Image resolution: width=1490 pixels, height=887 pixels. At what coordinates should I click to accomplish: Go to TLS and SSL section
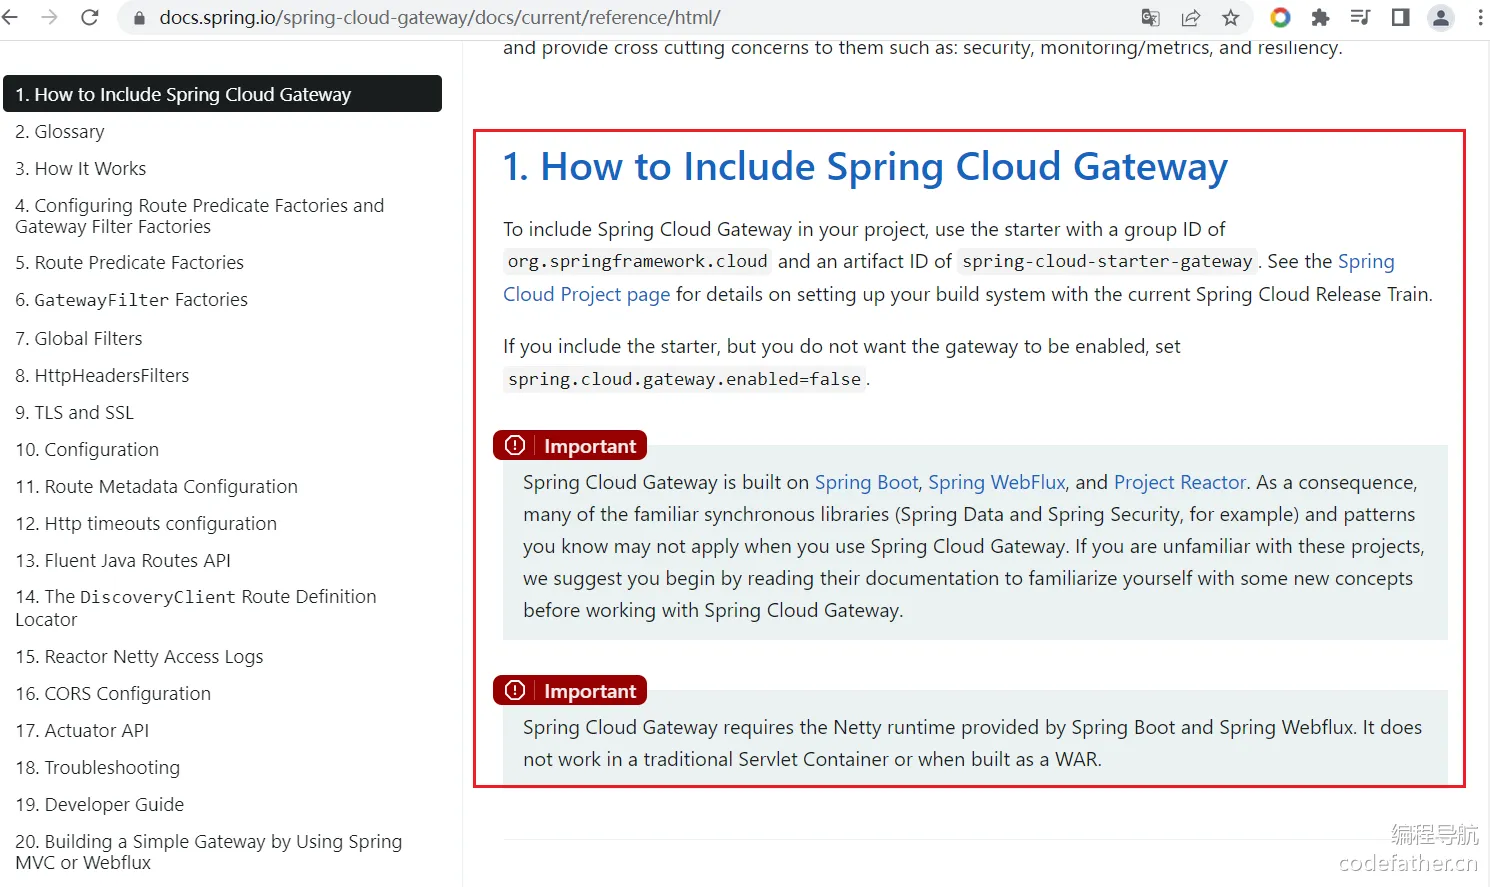point(74,413)
